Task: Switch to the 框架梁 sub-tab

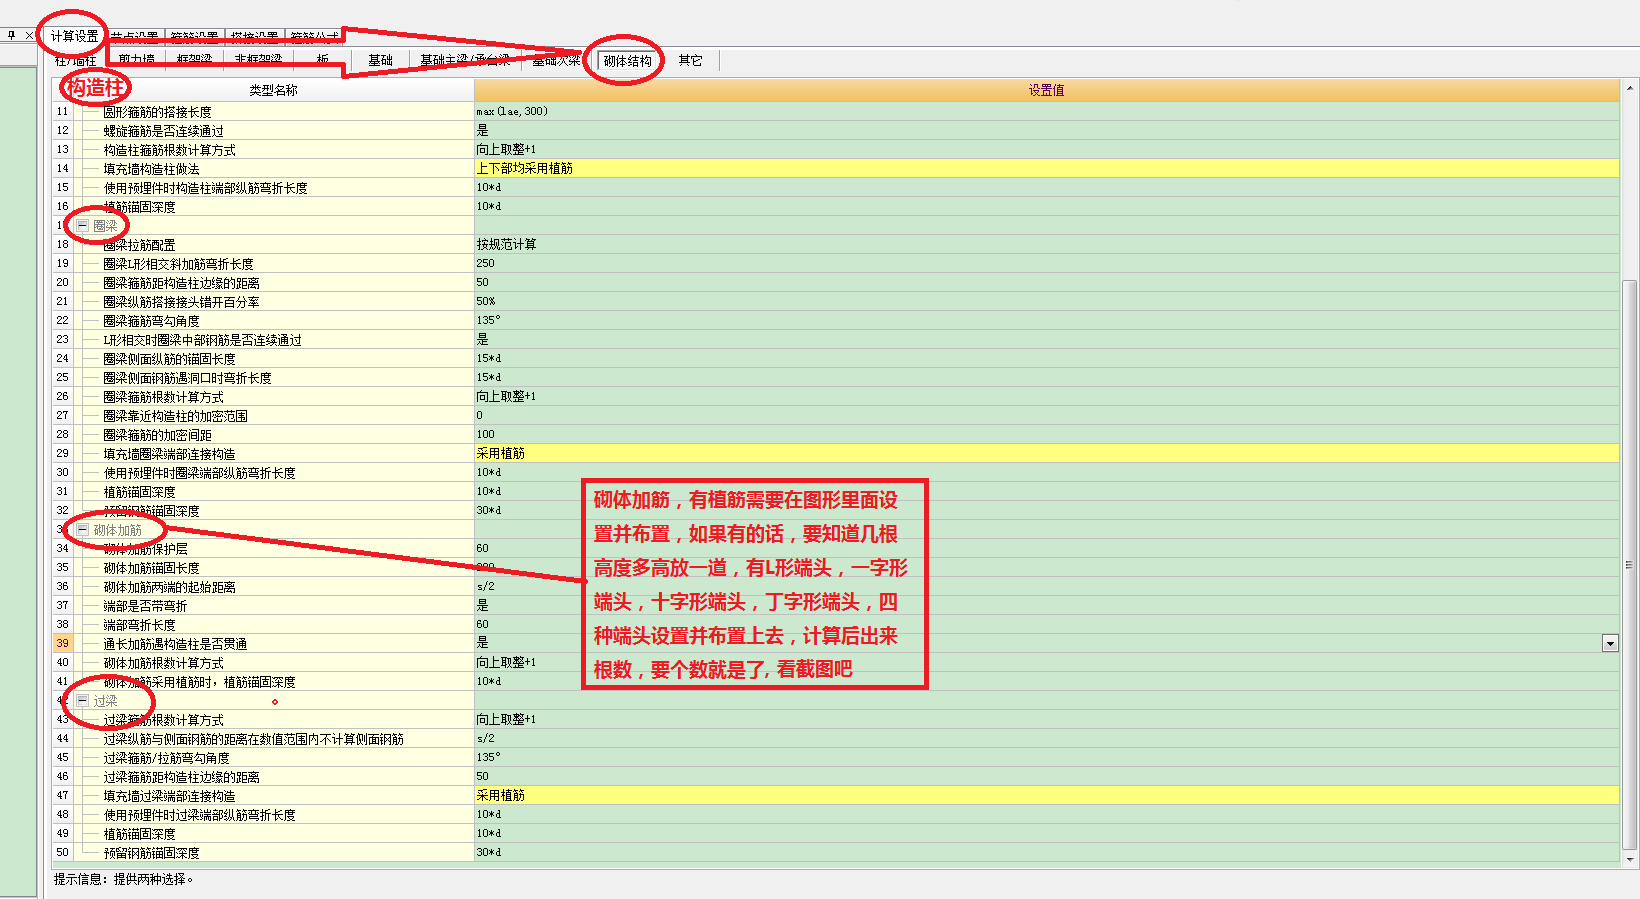Action: [195, 60]
